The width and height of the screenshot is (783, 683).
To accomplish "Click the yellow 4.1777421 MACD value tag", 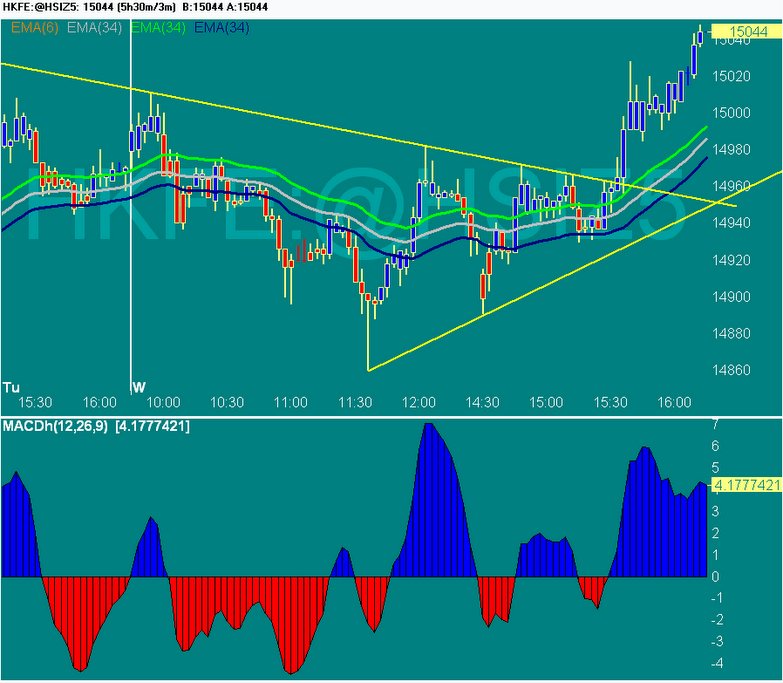I will click(x=747, y=485).
